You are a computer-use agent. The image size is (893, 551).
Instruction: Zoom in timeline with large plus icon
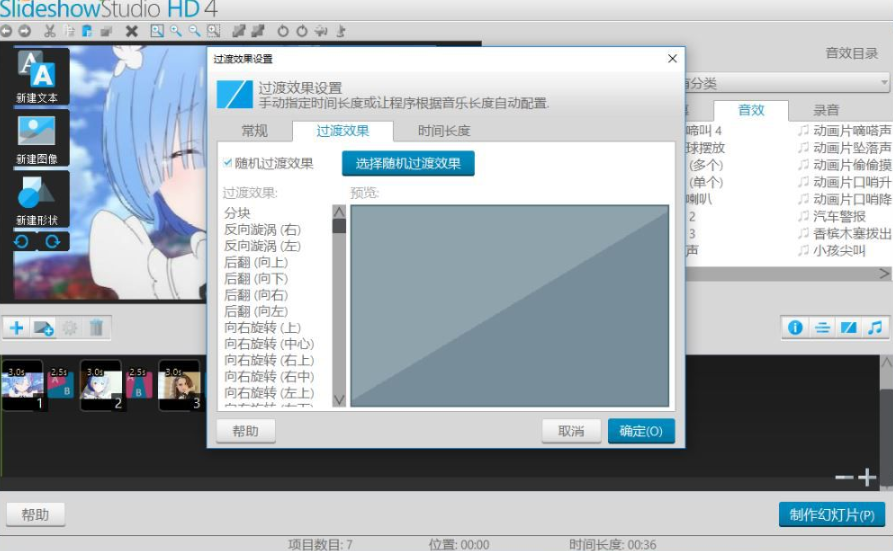click(867, 477)
